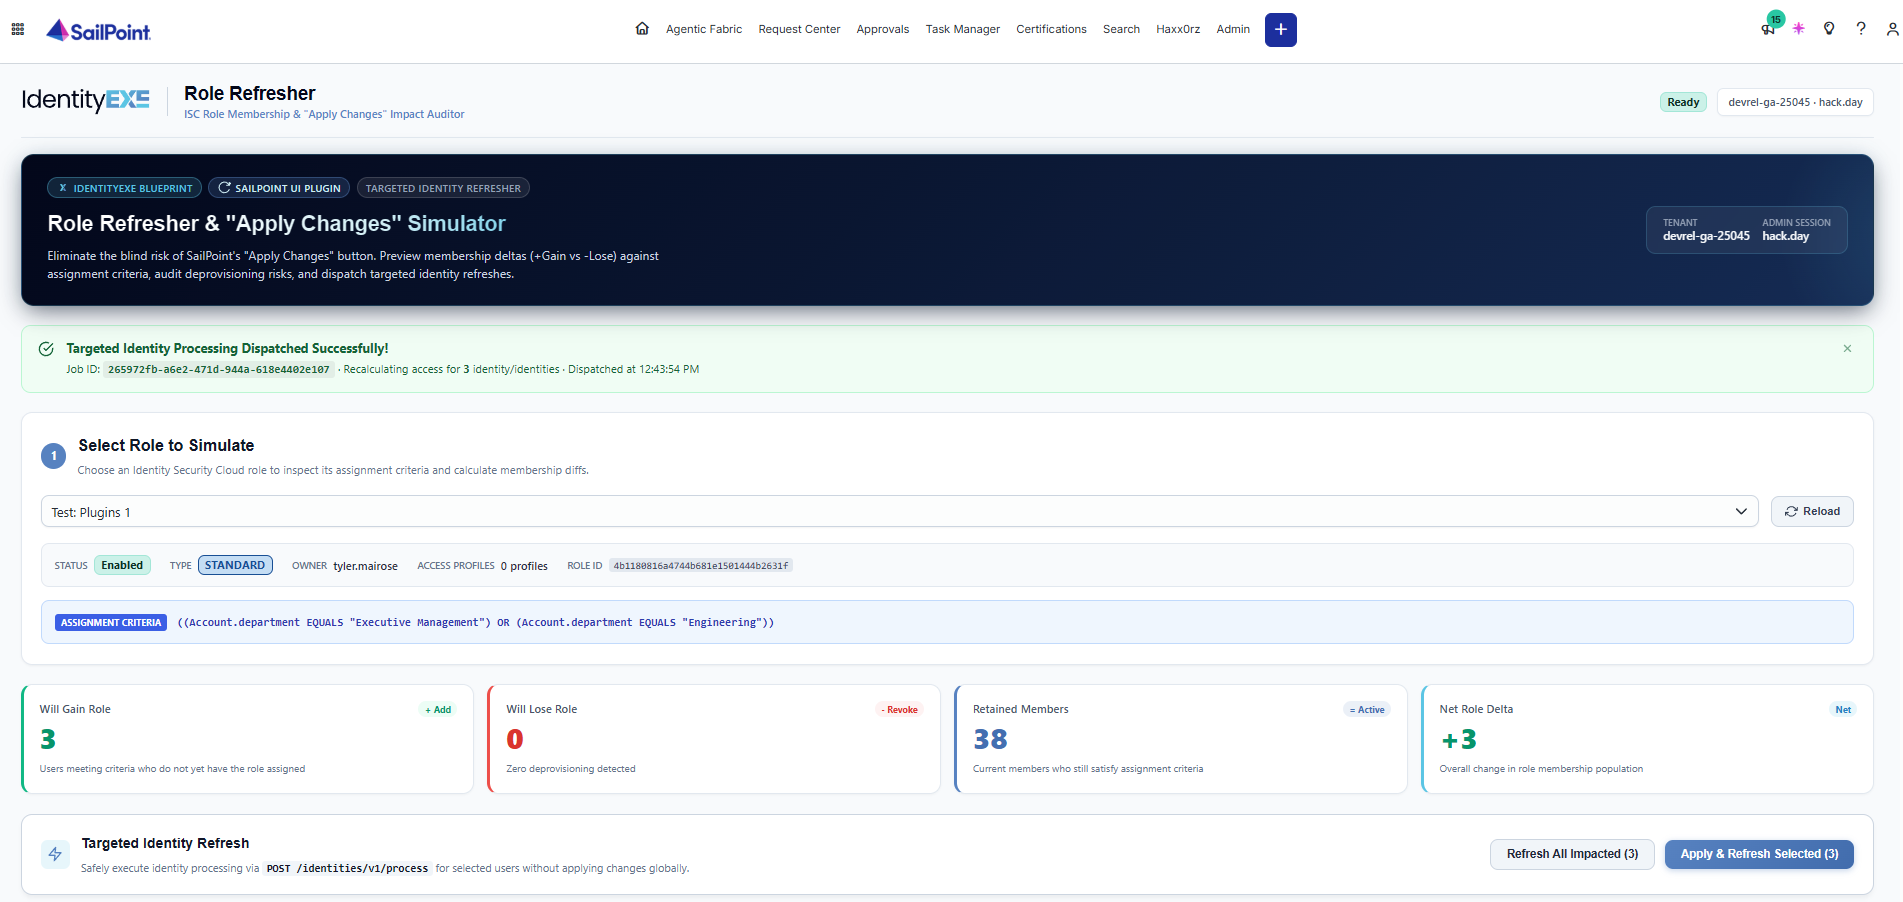
Task: Open Request Center
Action: click(x=799, y=29)
